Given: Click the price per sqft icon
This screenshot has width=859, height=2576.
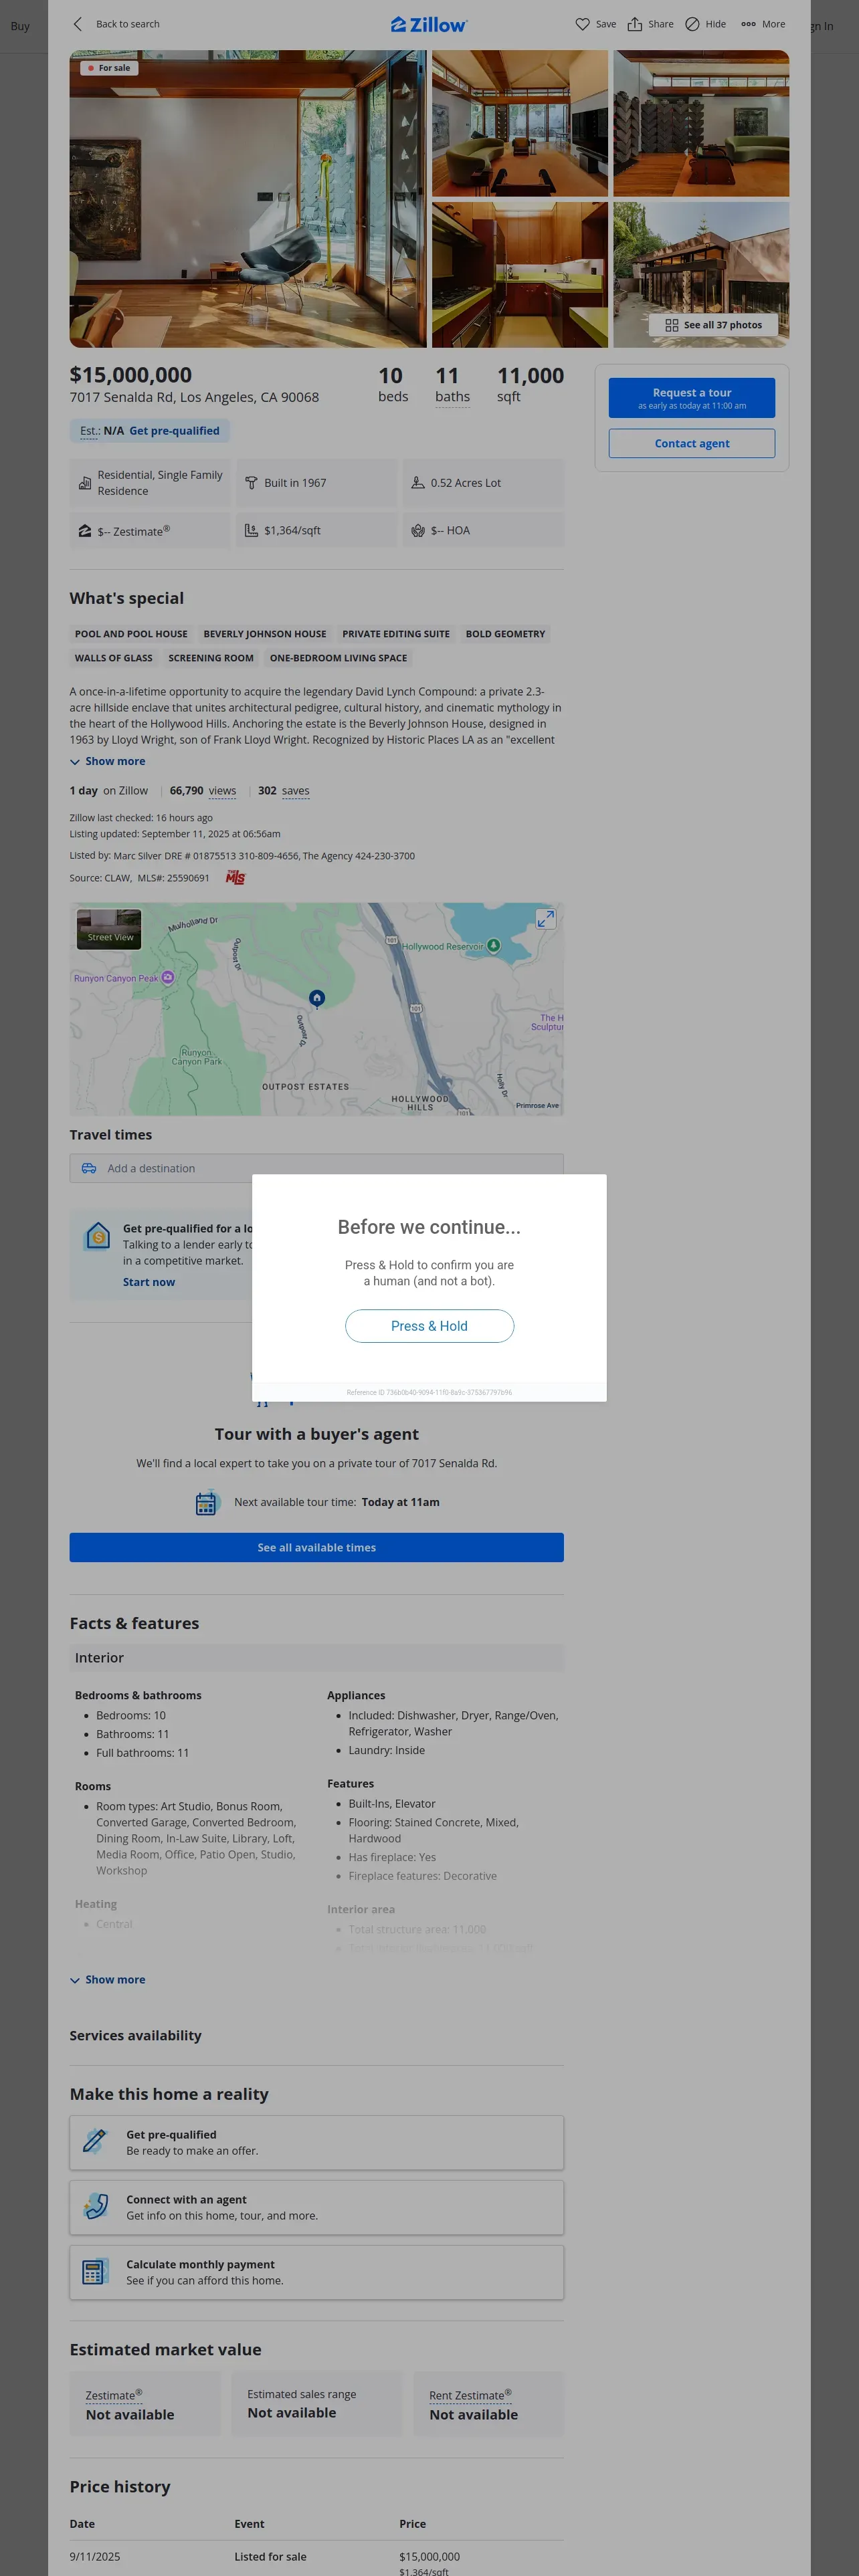Looking at the screenshot, I should click(252, 531).
